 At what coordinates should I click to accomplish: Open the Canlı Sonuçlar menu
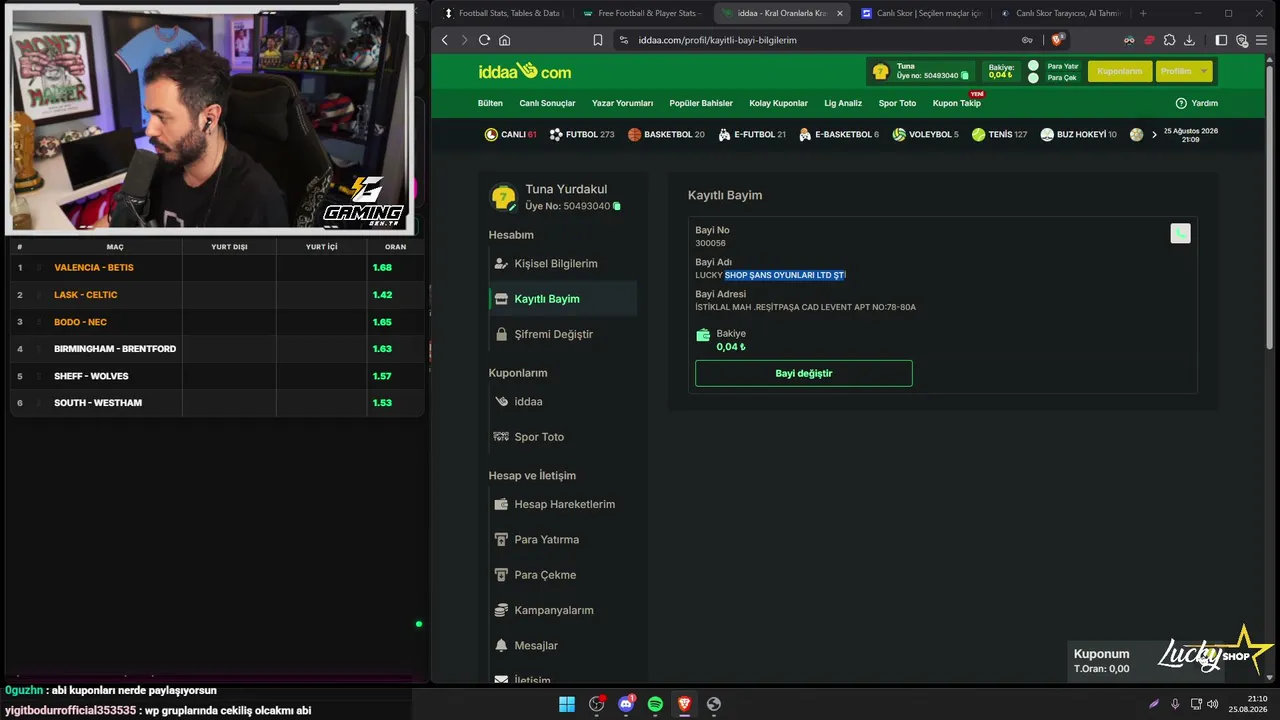(547, 103)
